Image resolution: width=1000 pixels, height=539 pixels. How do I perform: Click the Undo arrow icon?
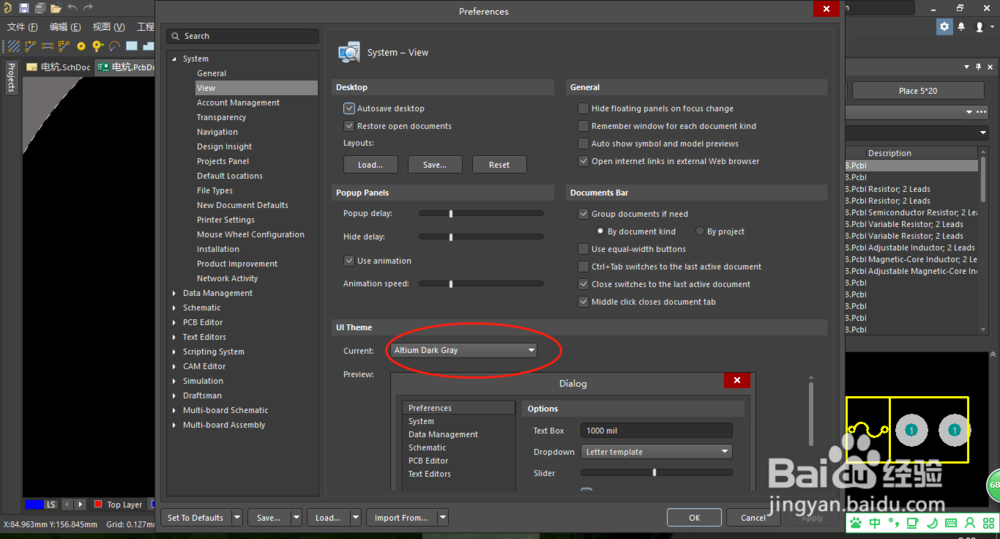tap(72, 8)
